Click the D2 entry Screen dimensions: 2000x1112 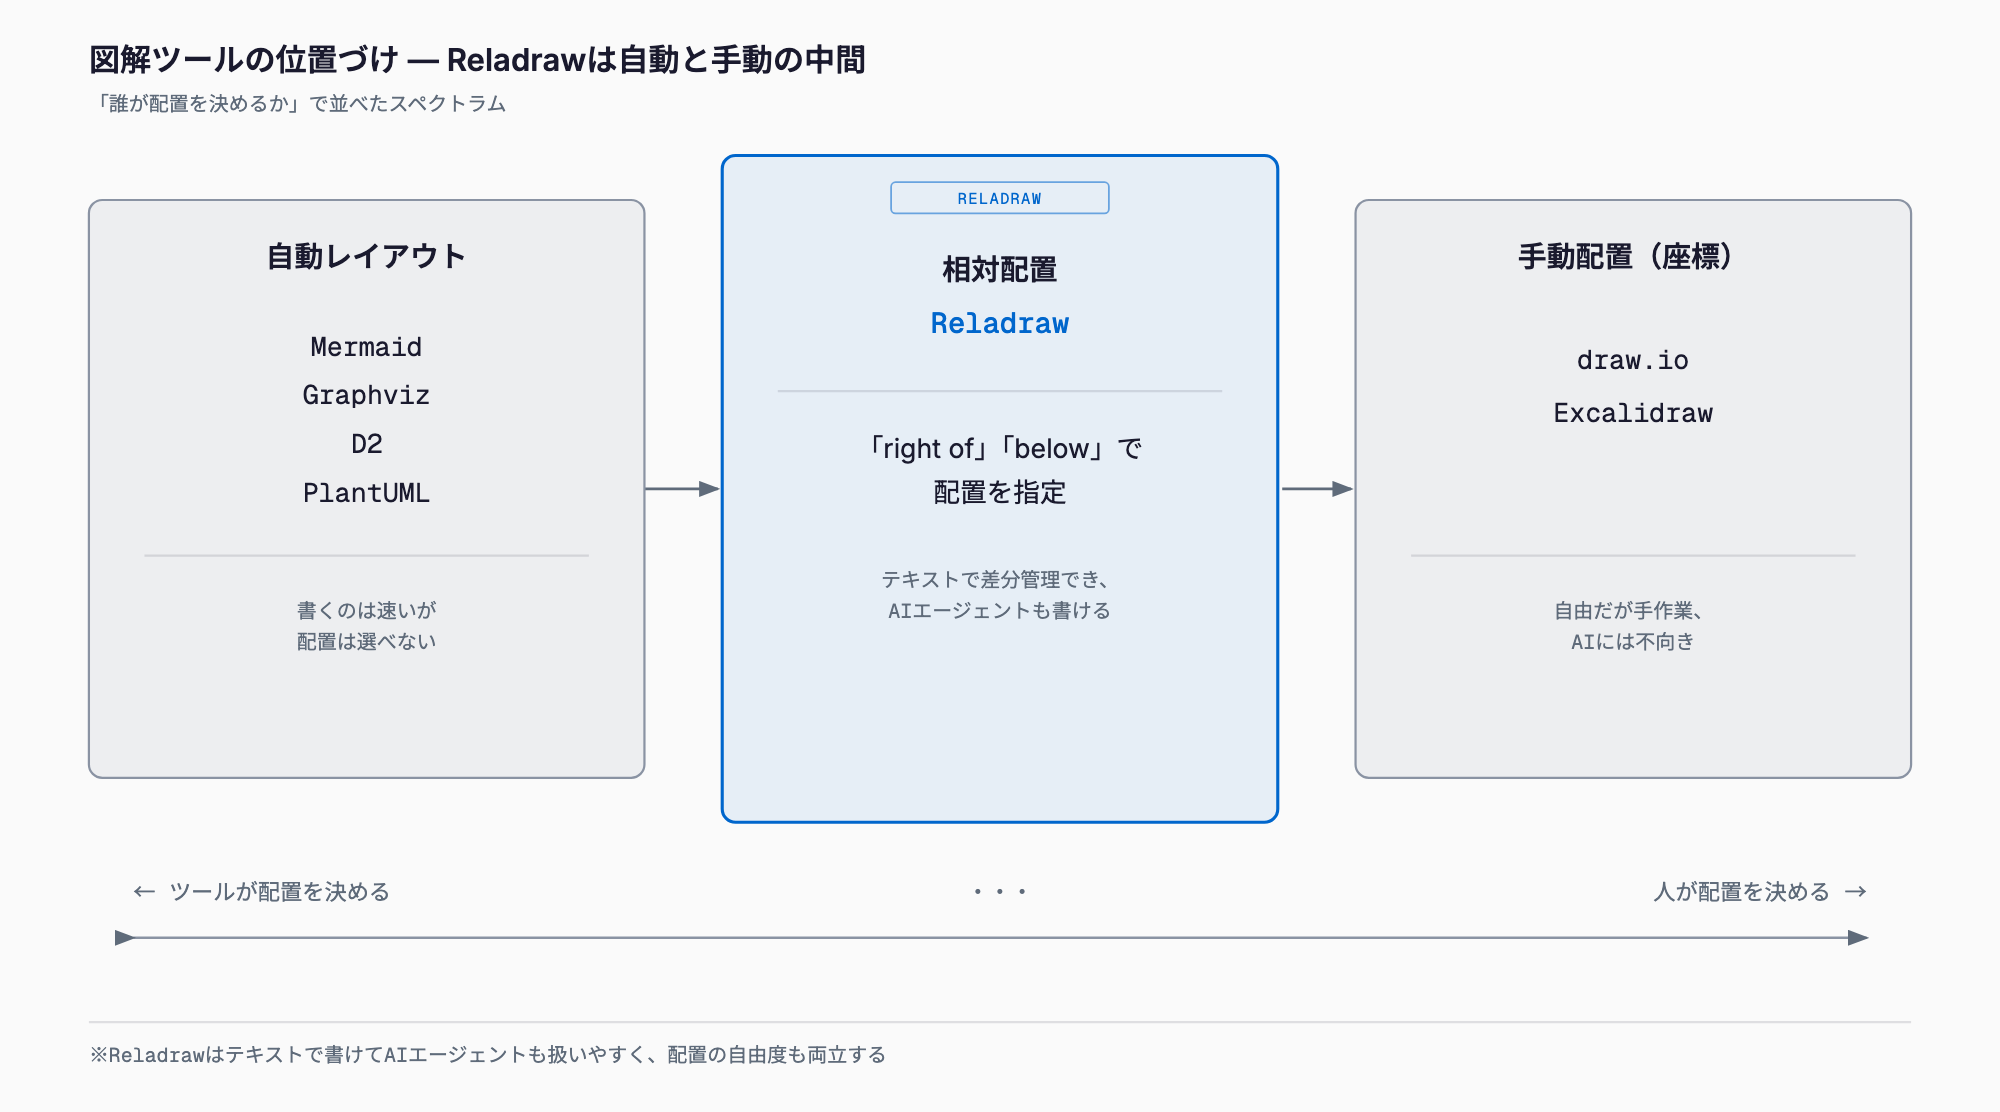point(366,443)
